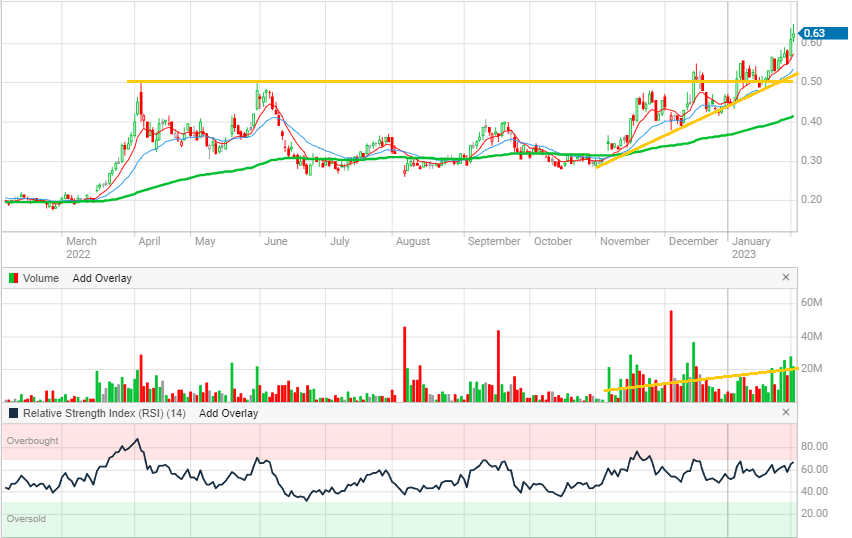This screenshot has height=538, width=852.
Task: Click Add Overlay next to RSI (14)
Action: 228,413
